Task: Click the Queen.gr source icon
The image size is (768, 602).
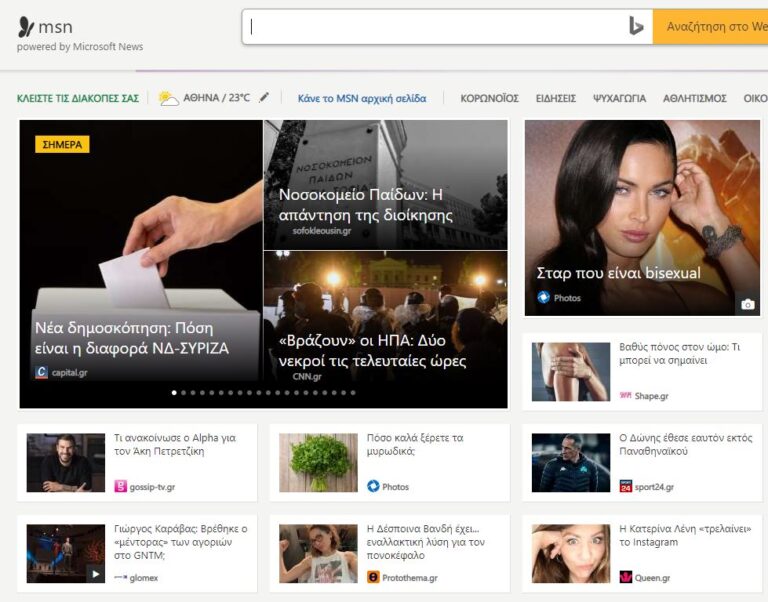Action: (625, 578)
